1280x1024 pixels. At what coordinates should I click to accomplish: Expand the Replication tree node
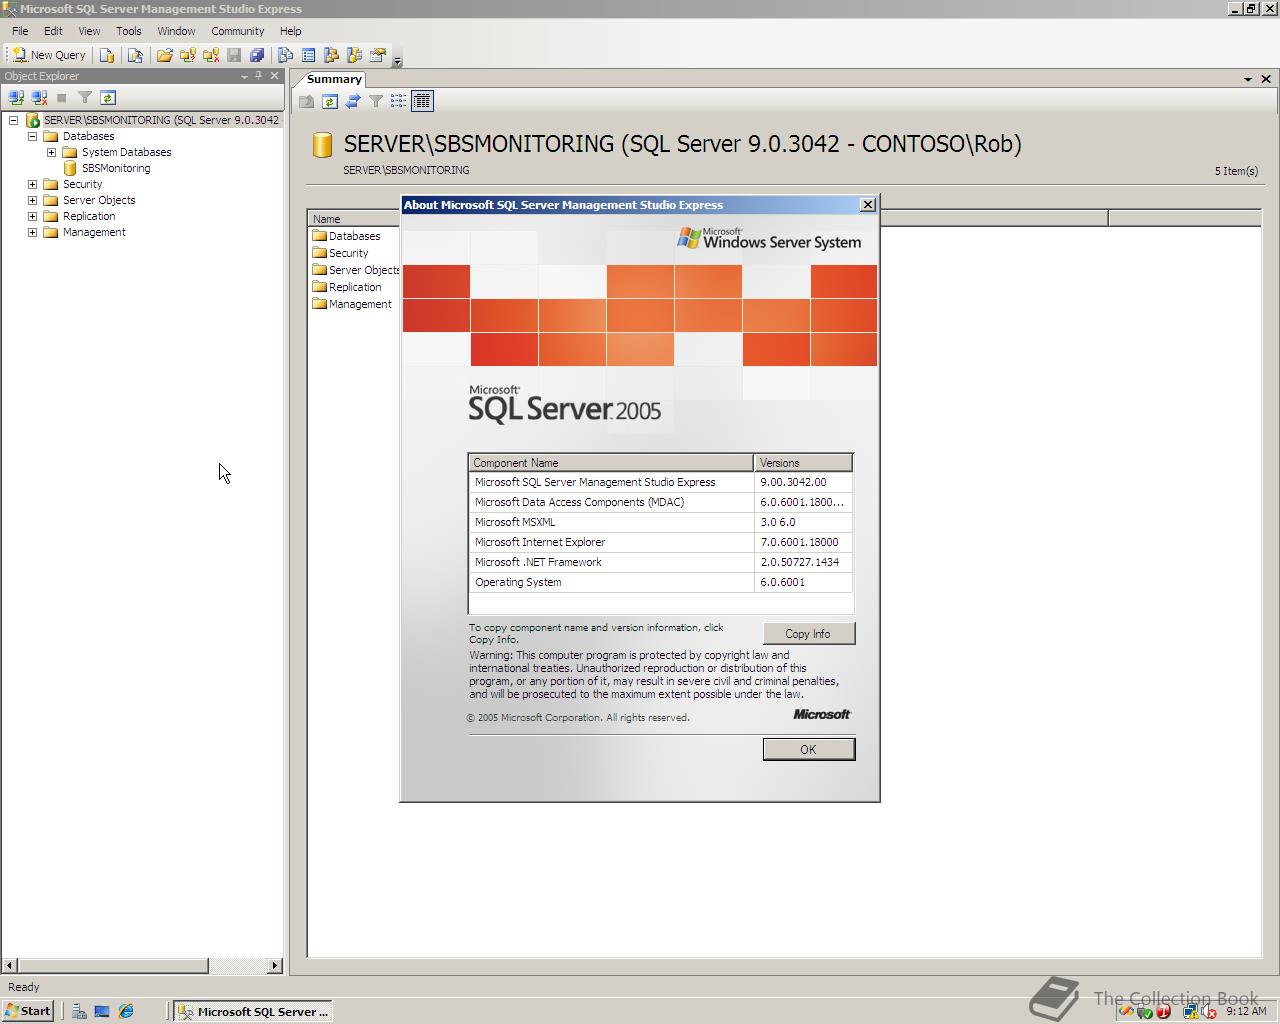tap(32, 216)
